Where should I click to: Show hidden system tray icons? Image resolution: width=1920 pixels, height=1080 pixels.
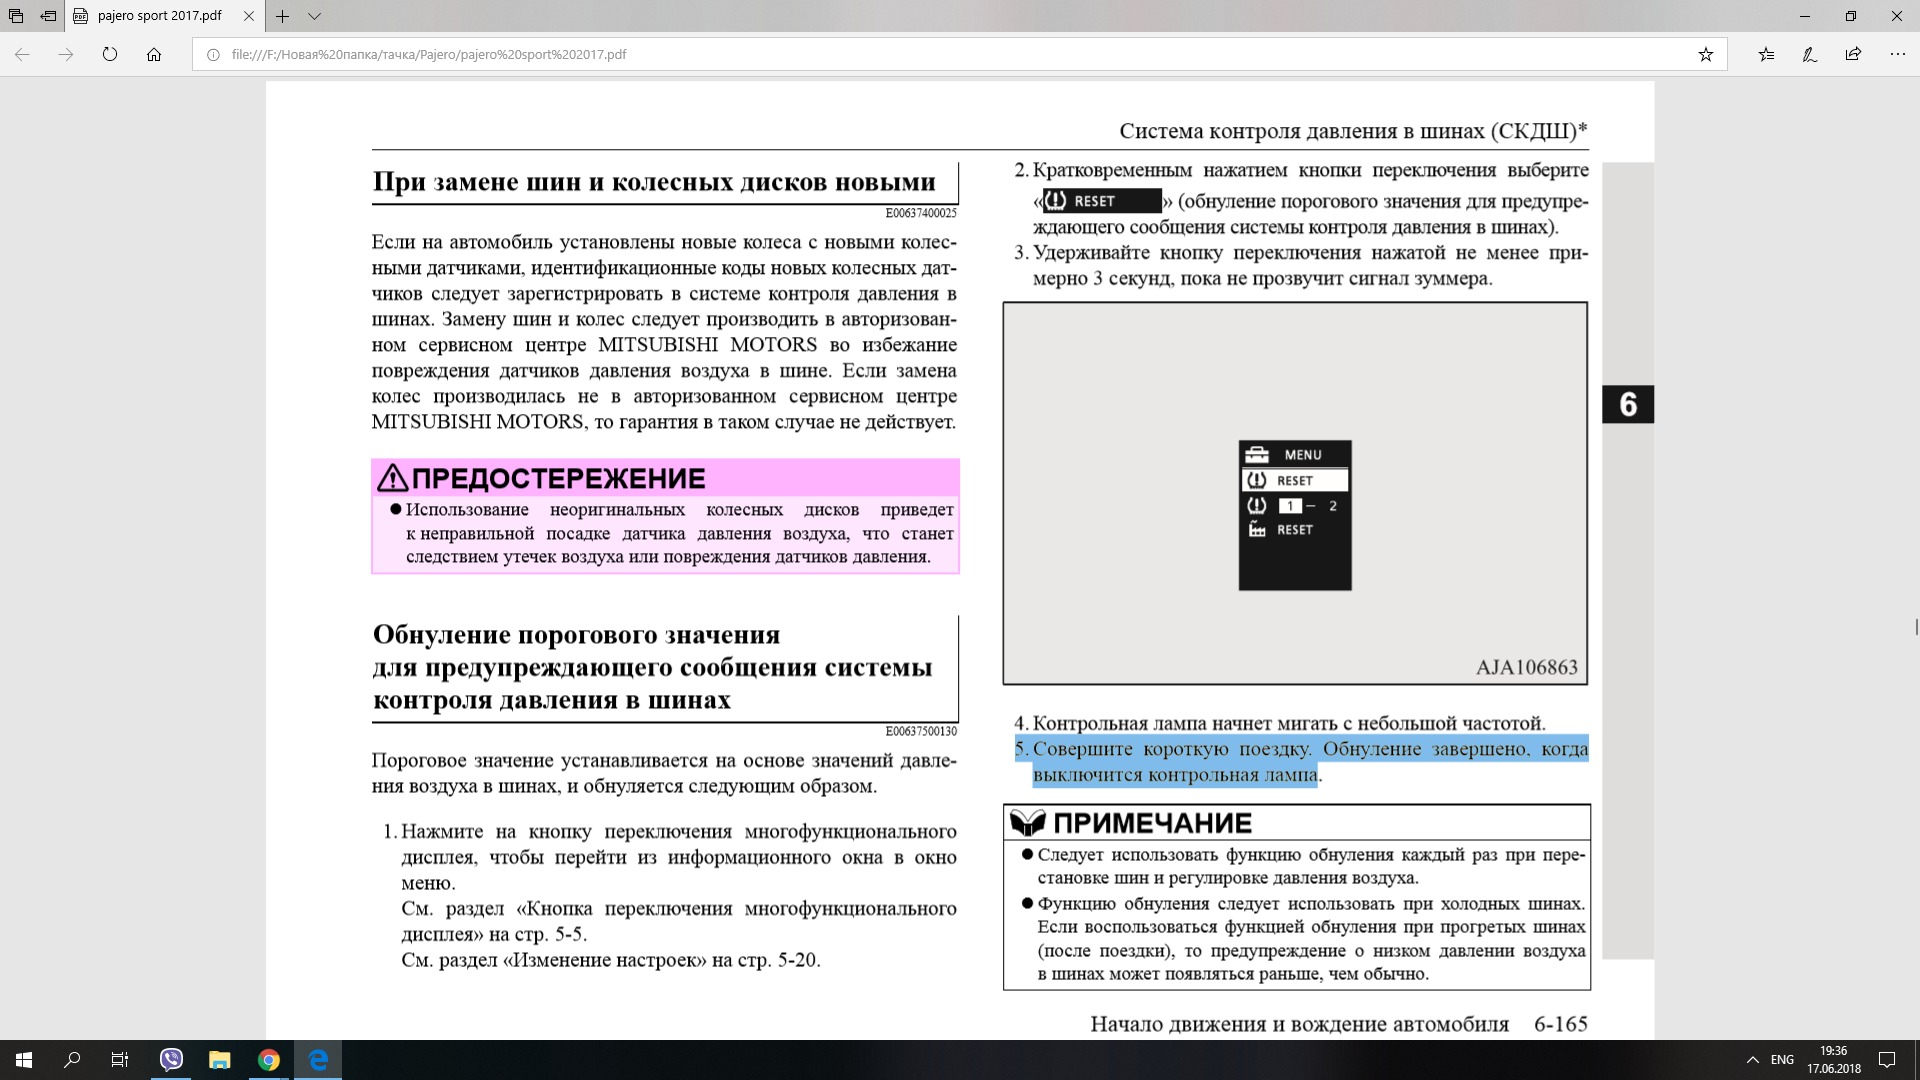pyautogui.click(x=1752, y=1060)
